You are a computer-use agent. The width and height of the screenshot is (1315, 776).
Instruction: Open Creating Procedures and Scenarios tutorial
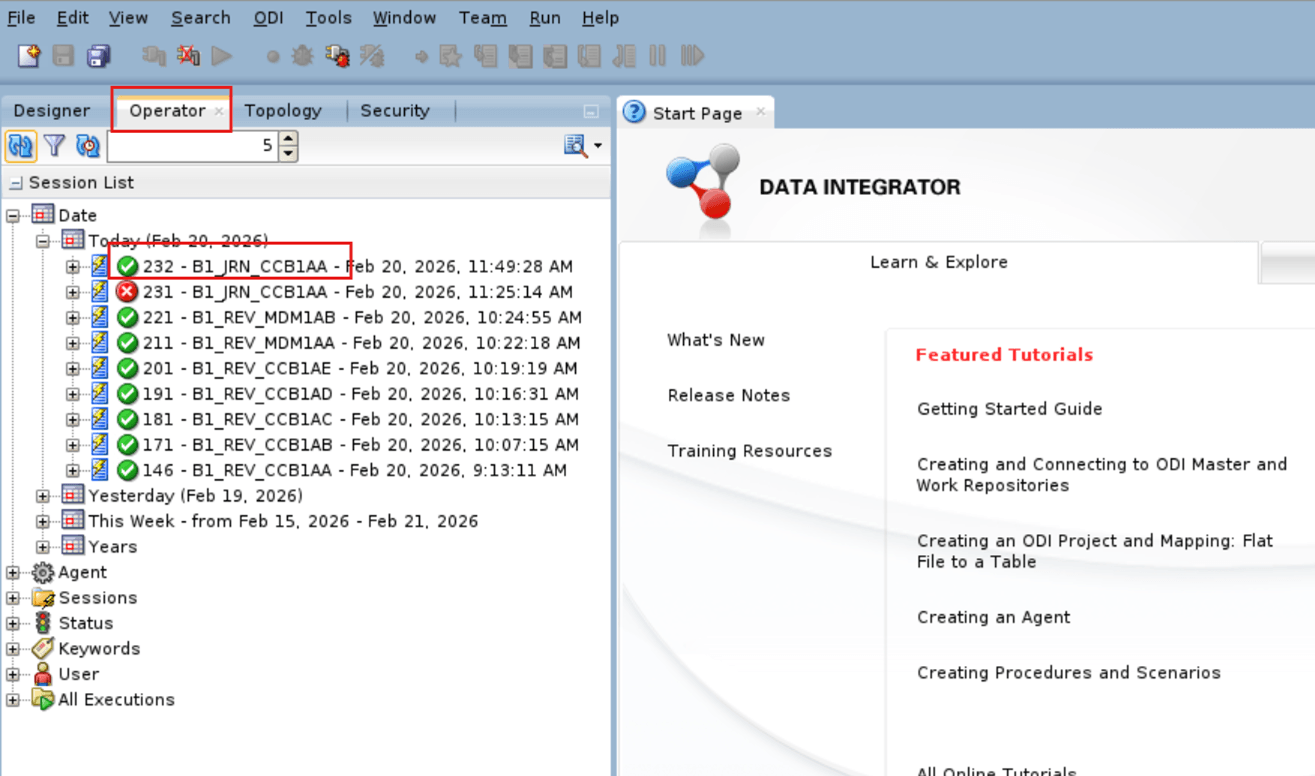coord(1069,673)
